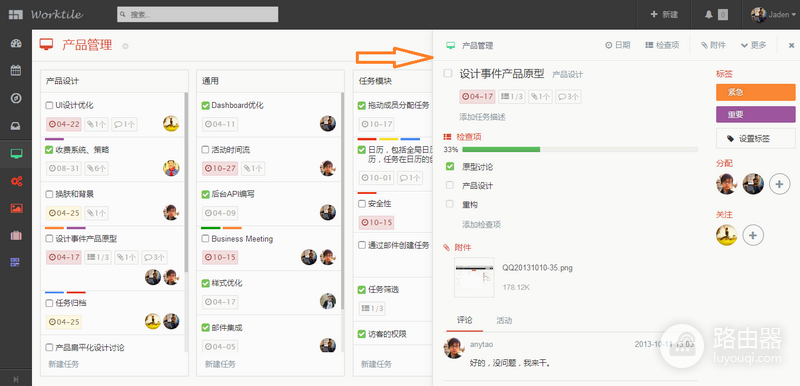Open the inbox tray icon in sidebar

click(16, 126)
